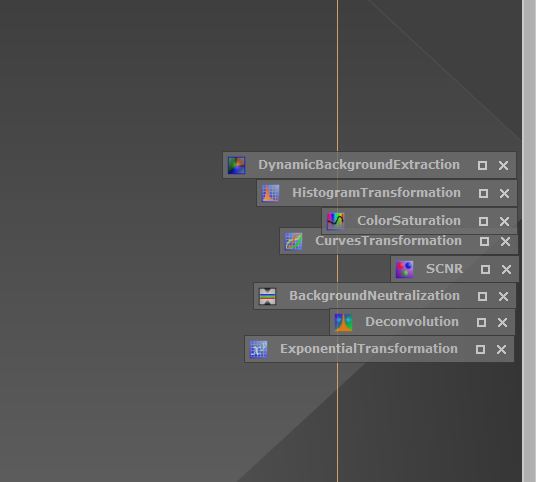
Task: Close the SCNR process icon
Action: pos(507,269)
